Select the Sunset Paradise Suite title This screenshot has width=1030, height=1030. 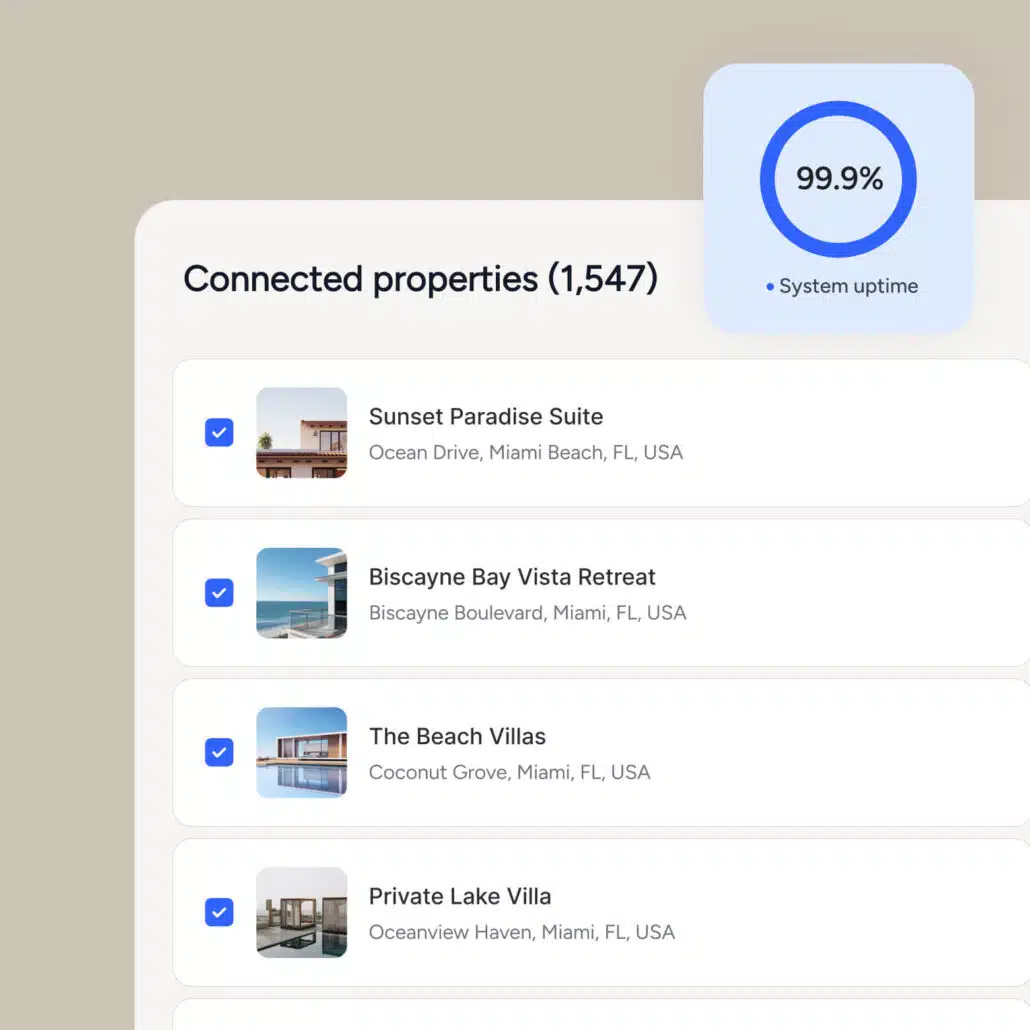[x=485, y=416]
